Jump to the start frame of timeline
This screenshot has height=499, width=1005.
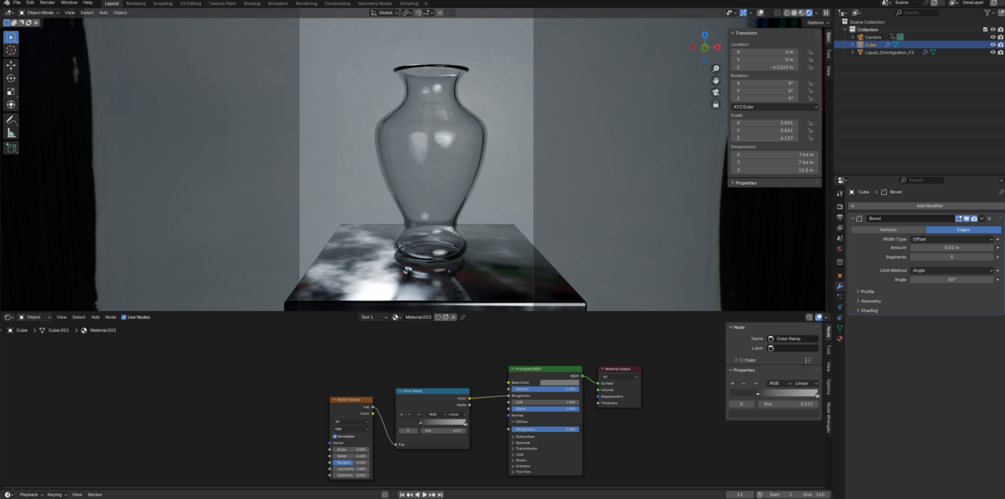403,495
